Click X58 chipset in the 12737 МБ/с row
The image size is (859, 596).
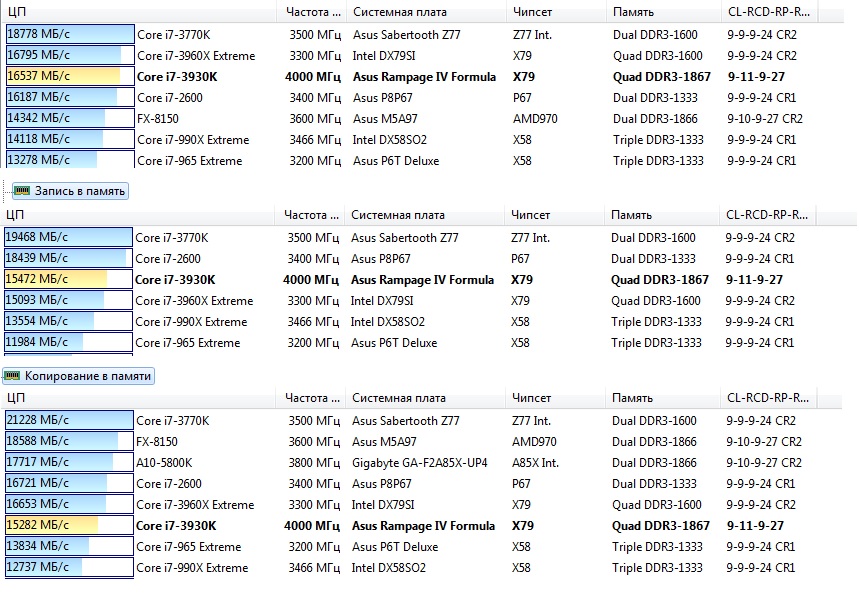pos(521,568)
